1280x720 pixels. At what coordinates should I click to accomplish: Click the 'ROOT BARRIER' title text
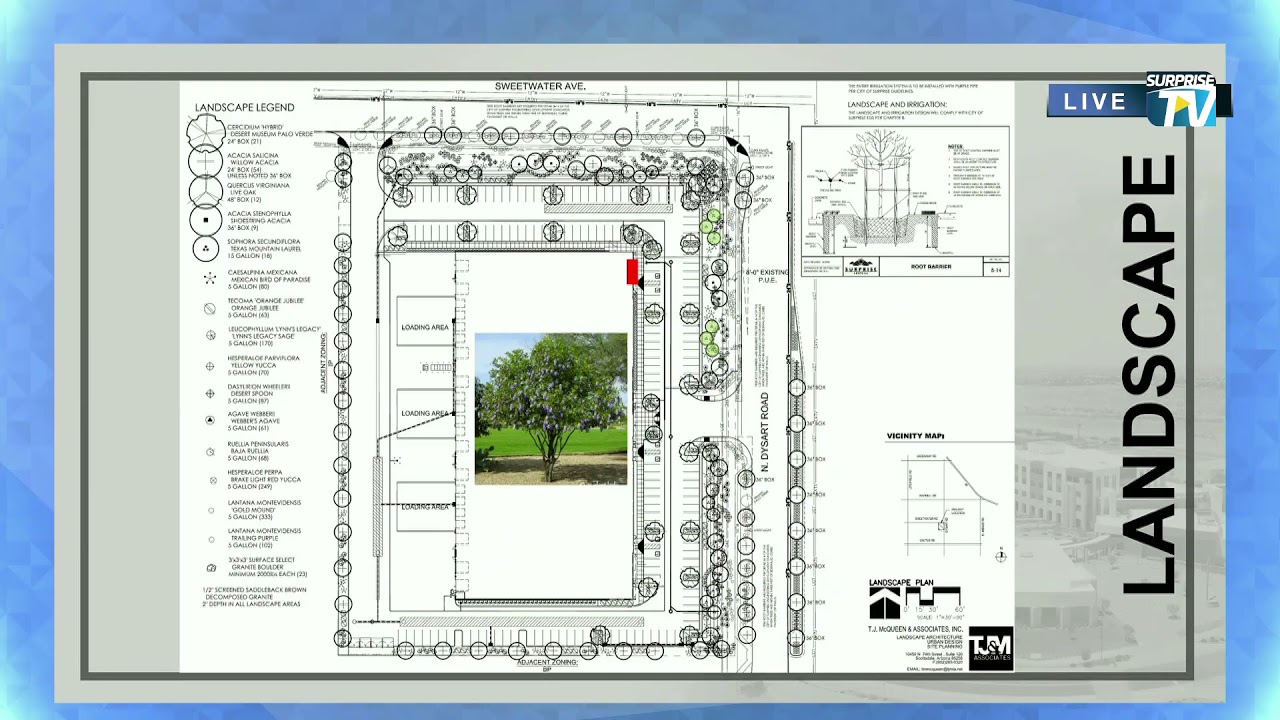932,268
